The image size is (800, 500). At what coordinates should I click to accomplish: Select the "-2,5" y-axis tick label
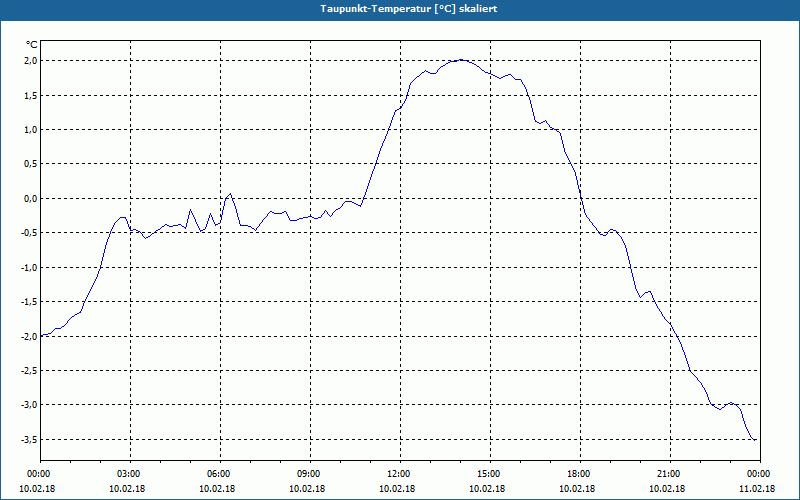(x=30, y=370)
